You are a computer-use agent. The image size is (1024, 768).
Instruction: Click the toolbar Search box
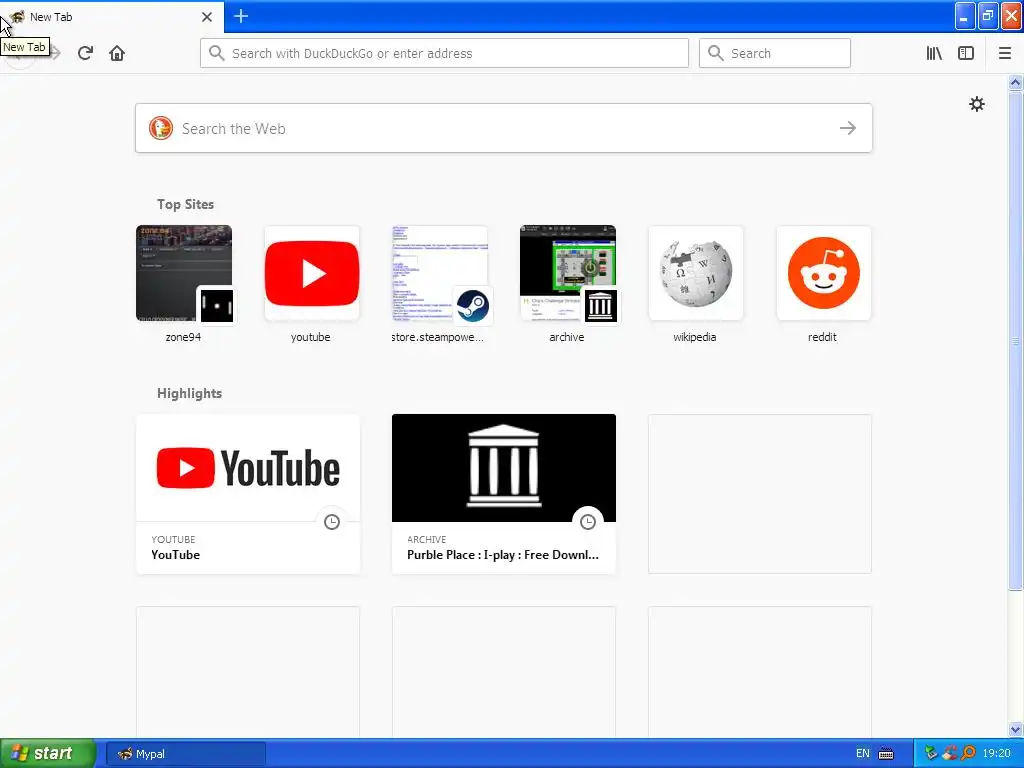[x=775, y=53]
